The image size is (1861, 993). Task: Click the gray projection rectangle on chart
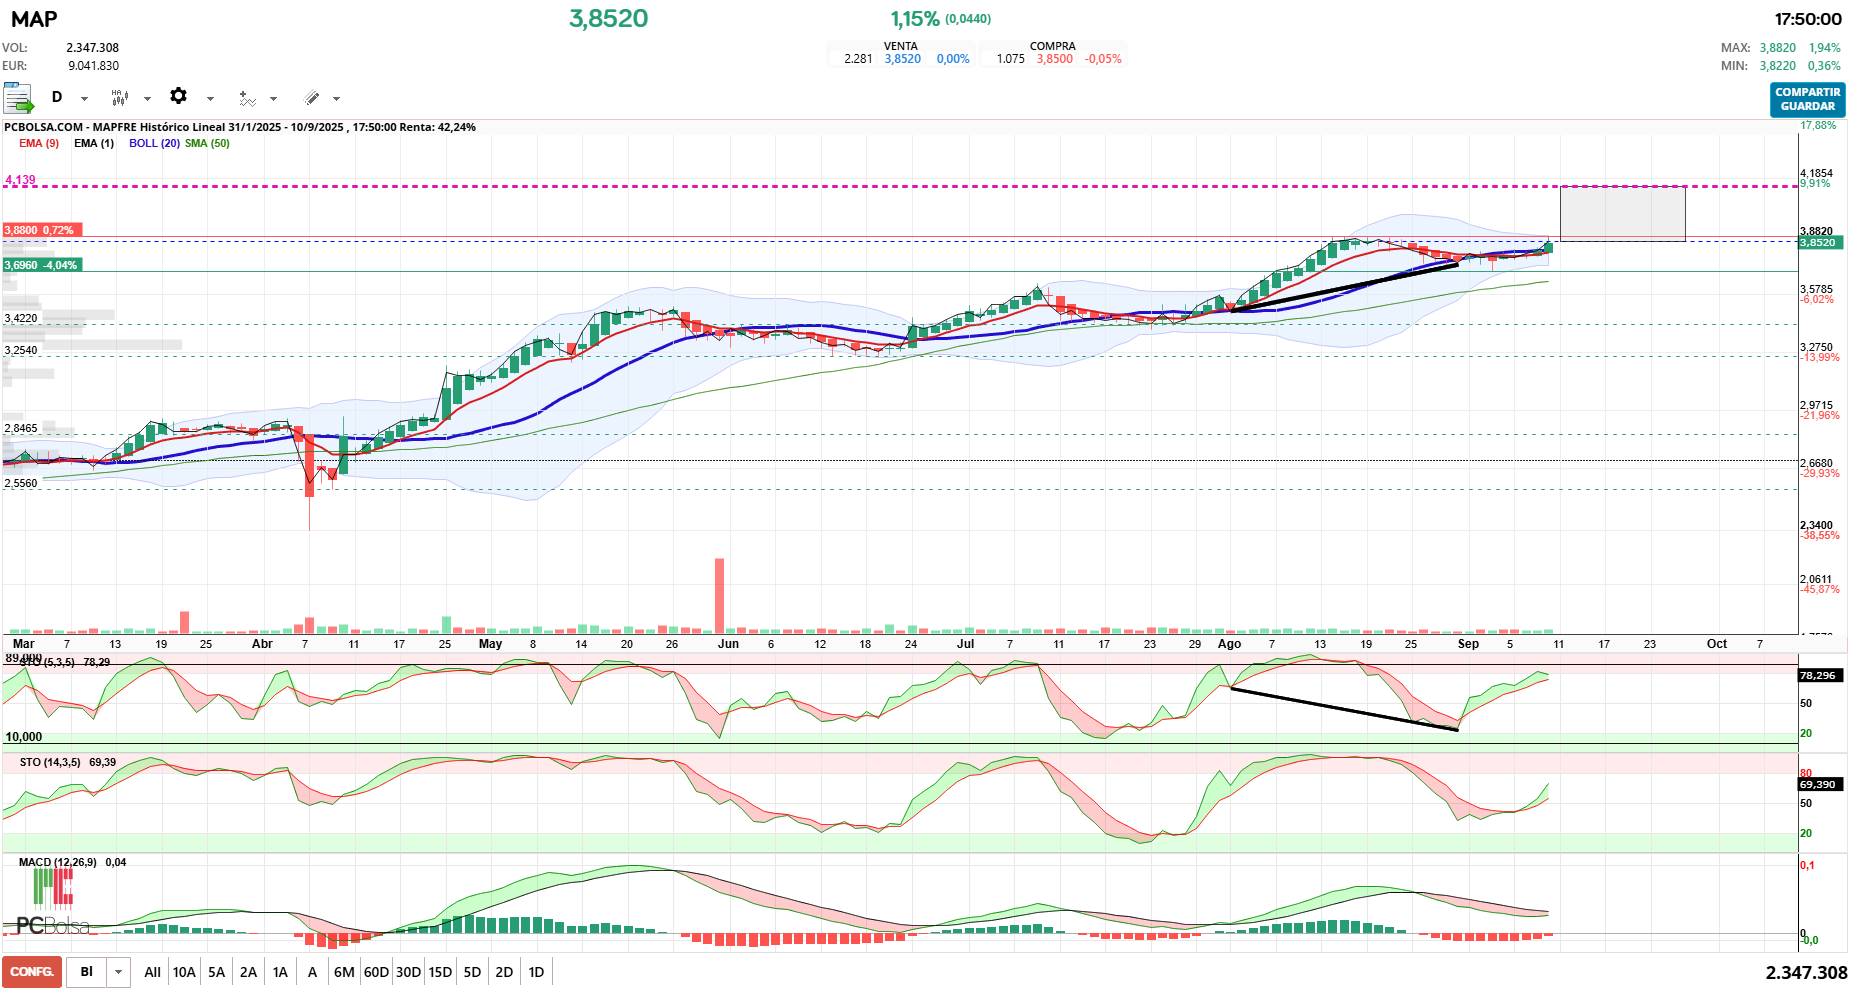1622,213
